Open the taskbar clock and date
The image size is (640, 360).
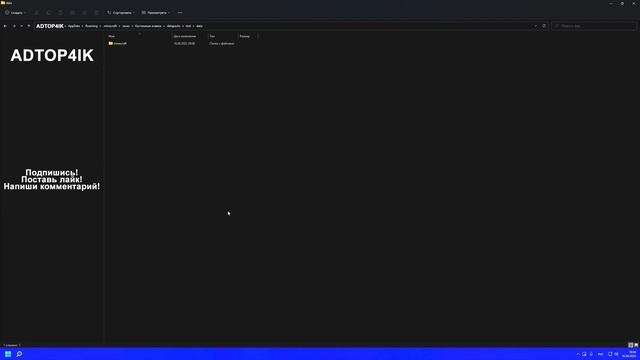click(x=629, y=354)
